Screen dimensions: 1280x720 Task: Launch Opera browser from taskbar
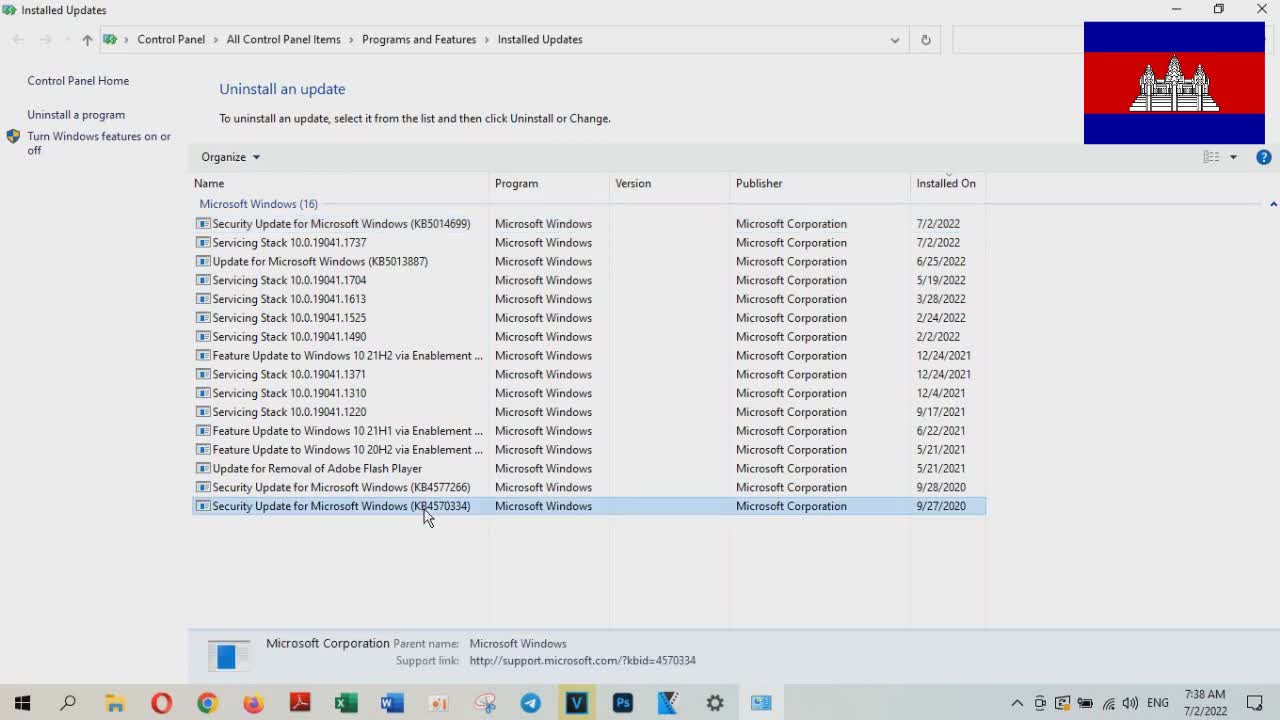click(x=161, y=703)
